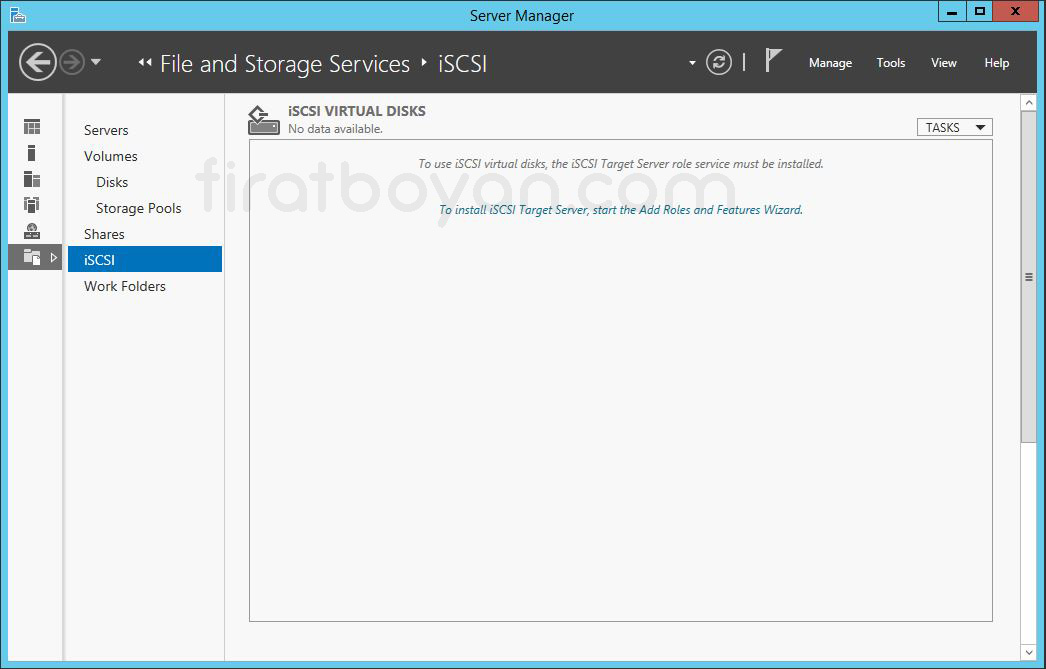Expand the File and Storage Services arrow
Screen dimensions: 1046x669
point(54,257)
